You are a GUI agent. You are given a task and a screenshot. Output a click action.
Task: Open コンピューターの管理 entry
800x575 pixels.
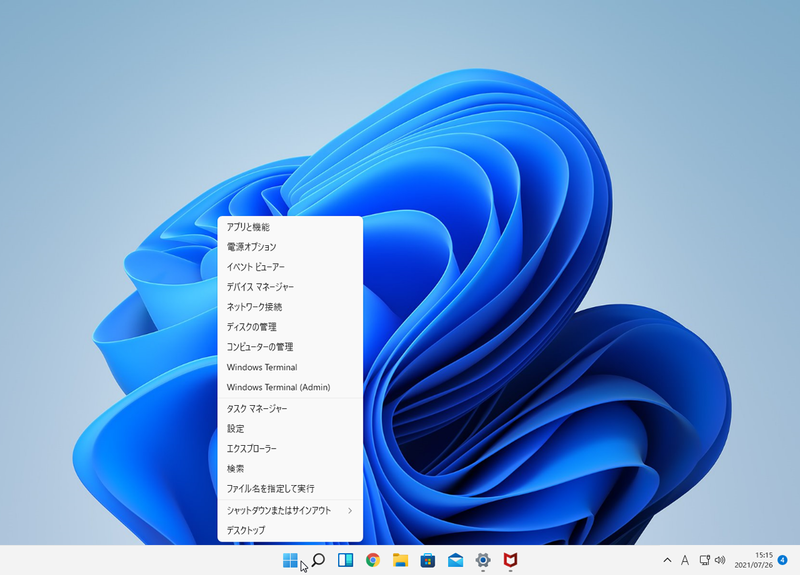click(290, 347)
